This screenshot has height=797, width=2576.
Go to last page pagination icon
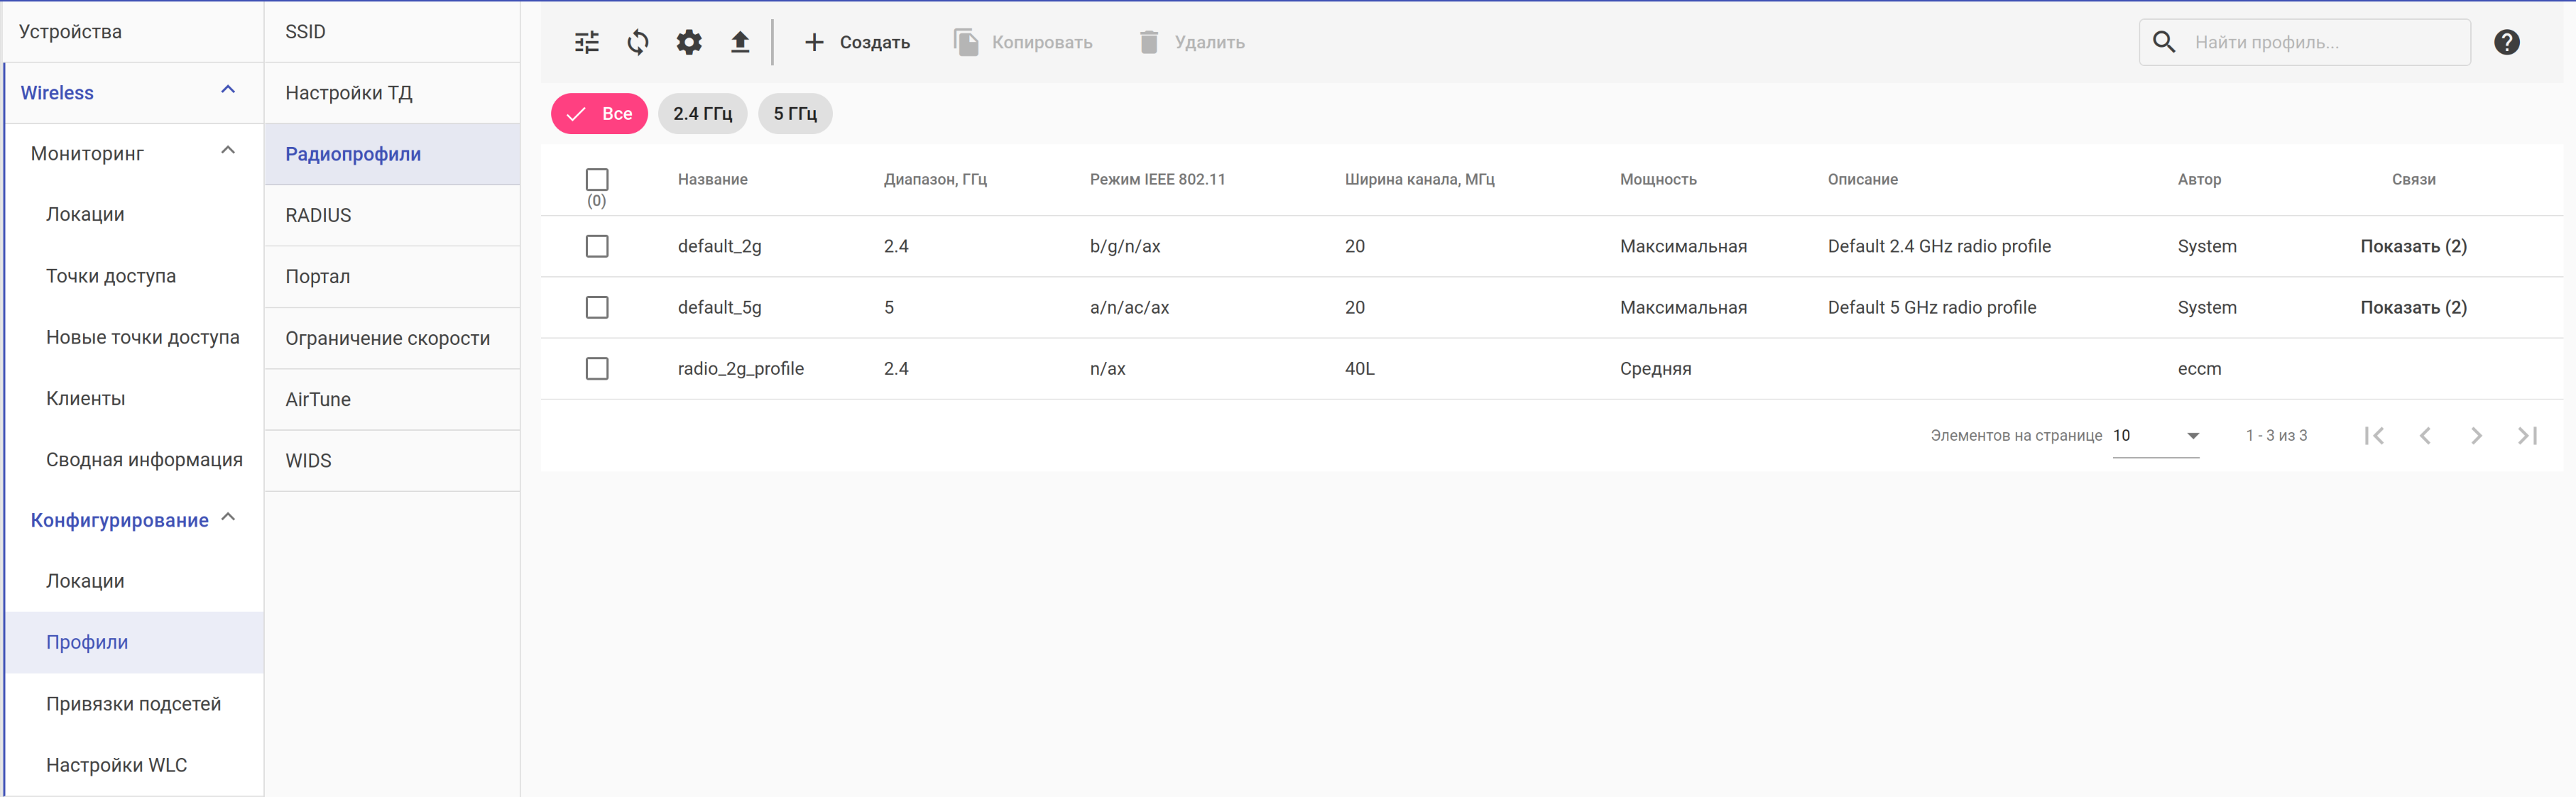click(2527, 435)
